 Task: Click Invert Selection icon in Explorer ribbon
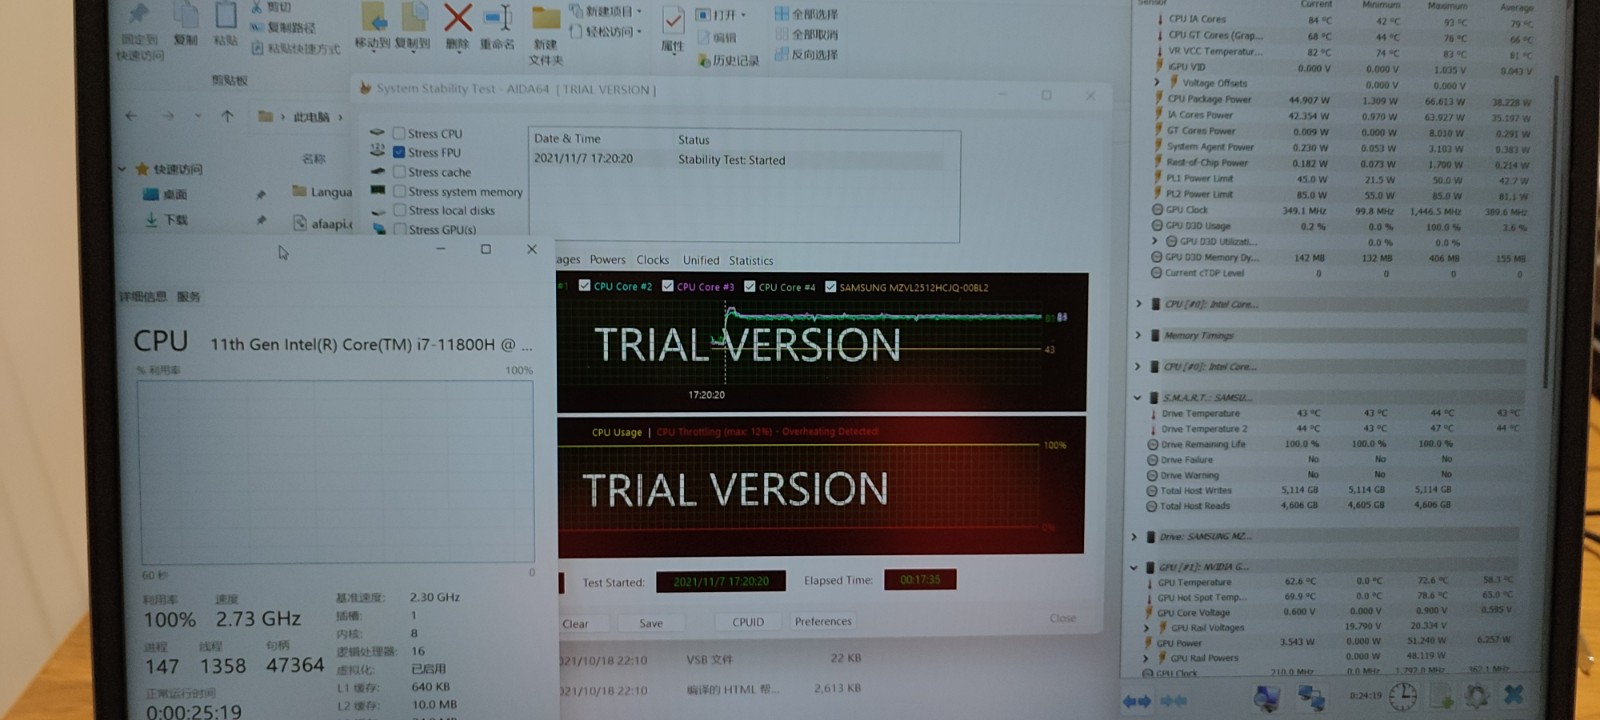click(782, 54)
